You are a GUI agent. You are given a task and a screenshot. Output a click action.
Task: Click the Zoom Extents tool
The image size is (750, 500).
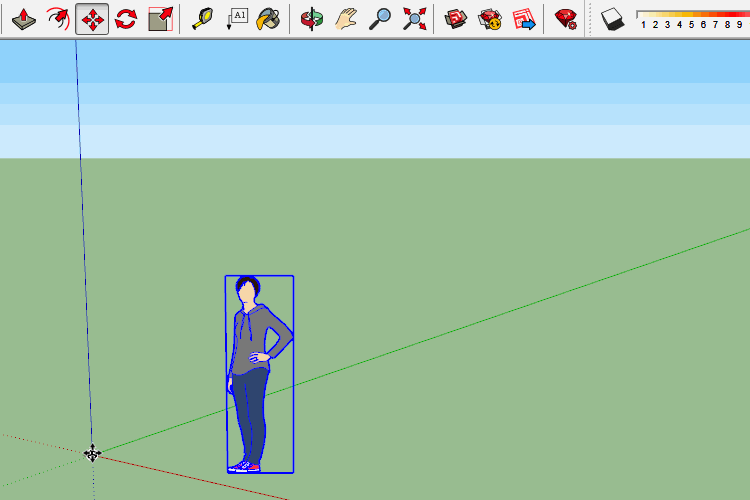(414, 18)
